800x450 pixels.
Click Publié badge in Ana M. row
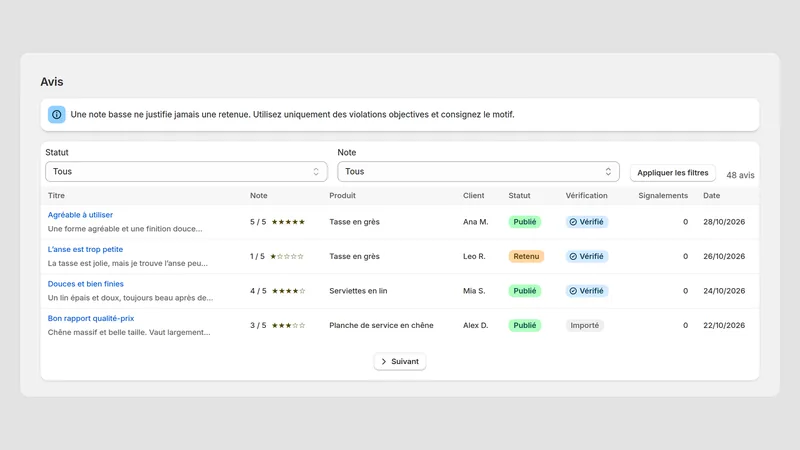click(524, 222)
